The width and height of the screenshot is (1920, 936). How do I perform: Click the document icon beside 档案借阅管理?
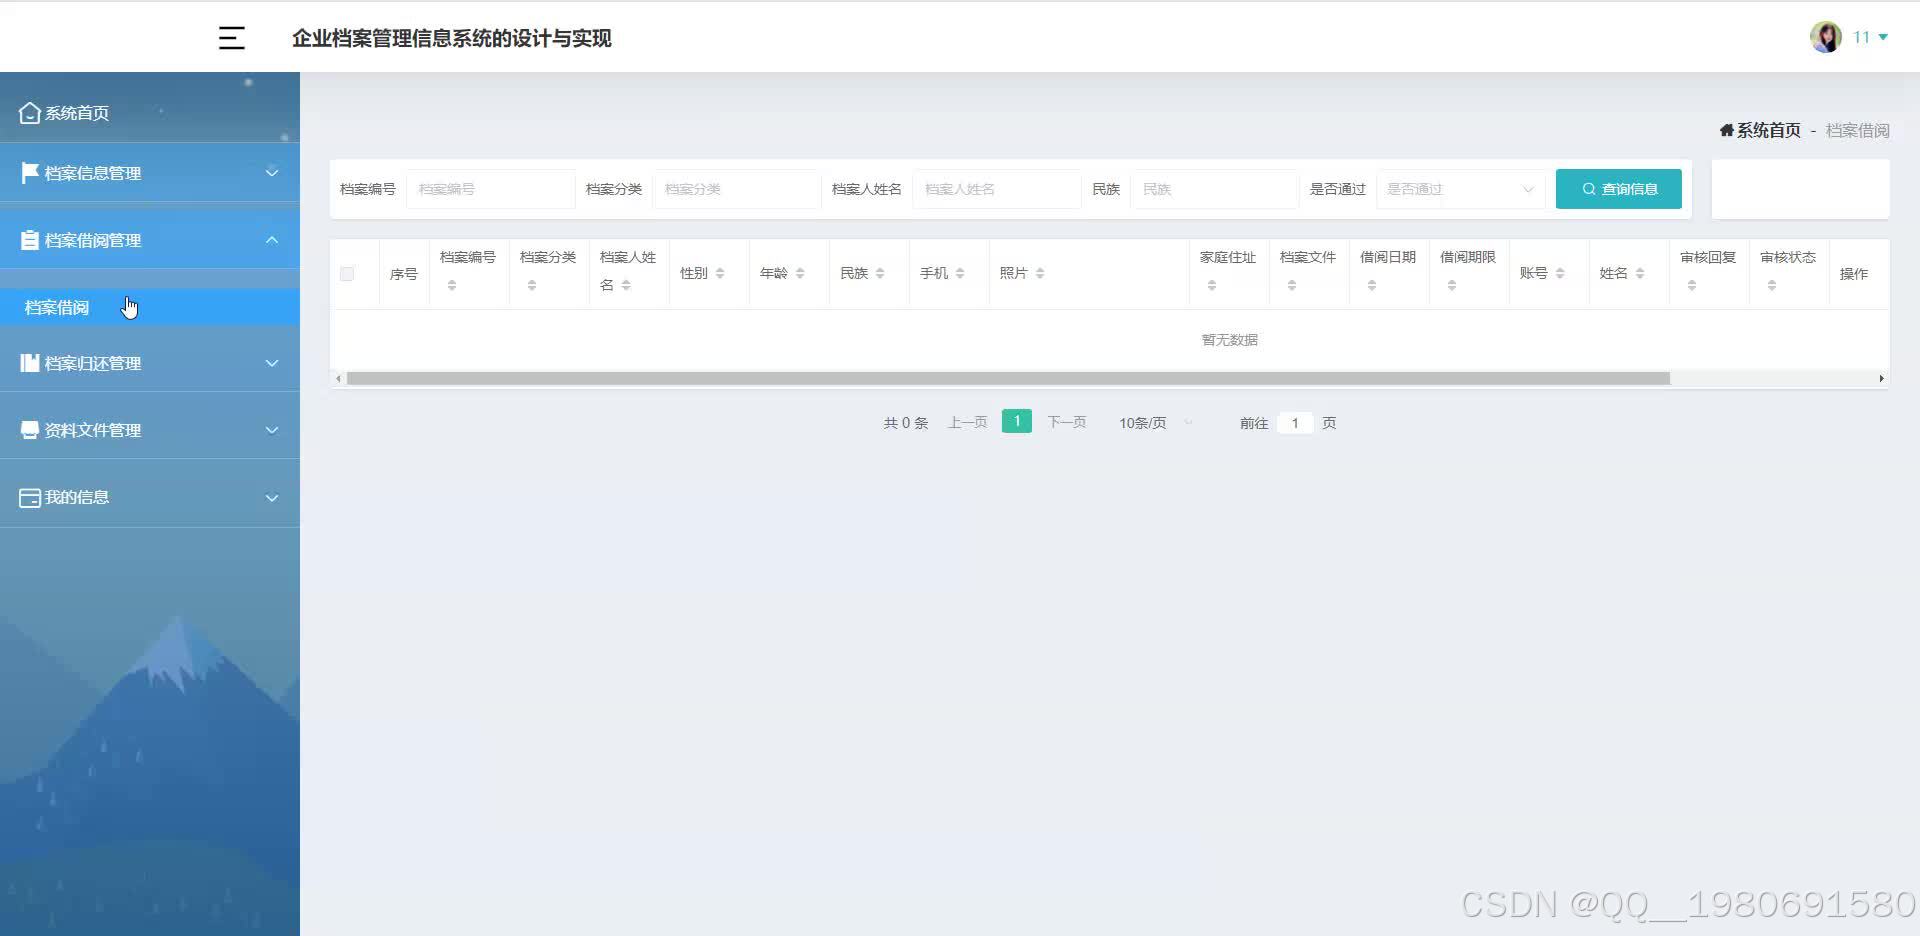29,239
